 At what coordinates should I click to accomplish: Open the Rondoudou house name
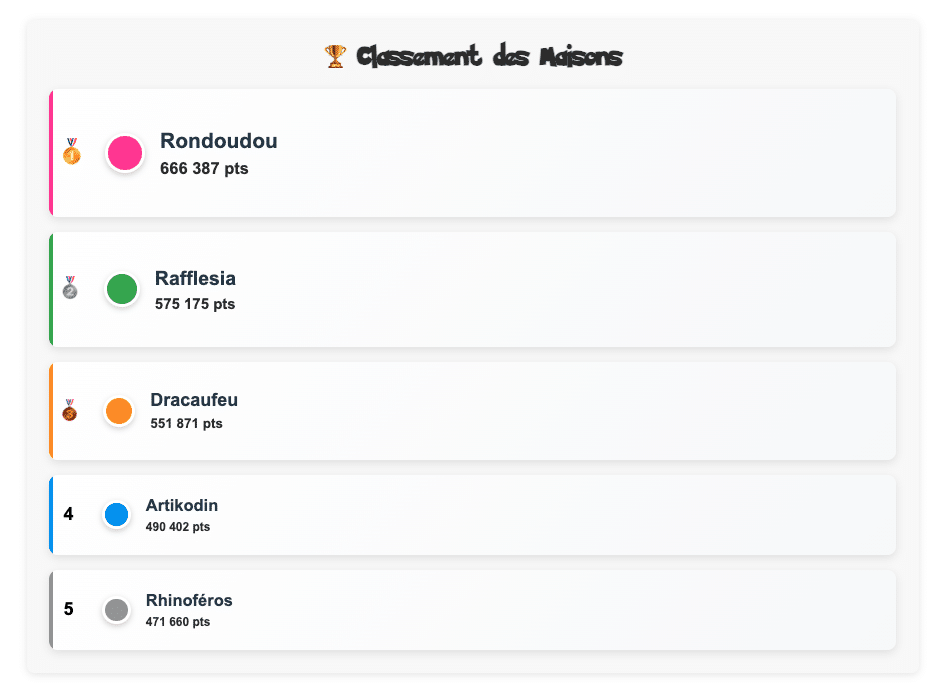point(219,141)
